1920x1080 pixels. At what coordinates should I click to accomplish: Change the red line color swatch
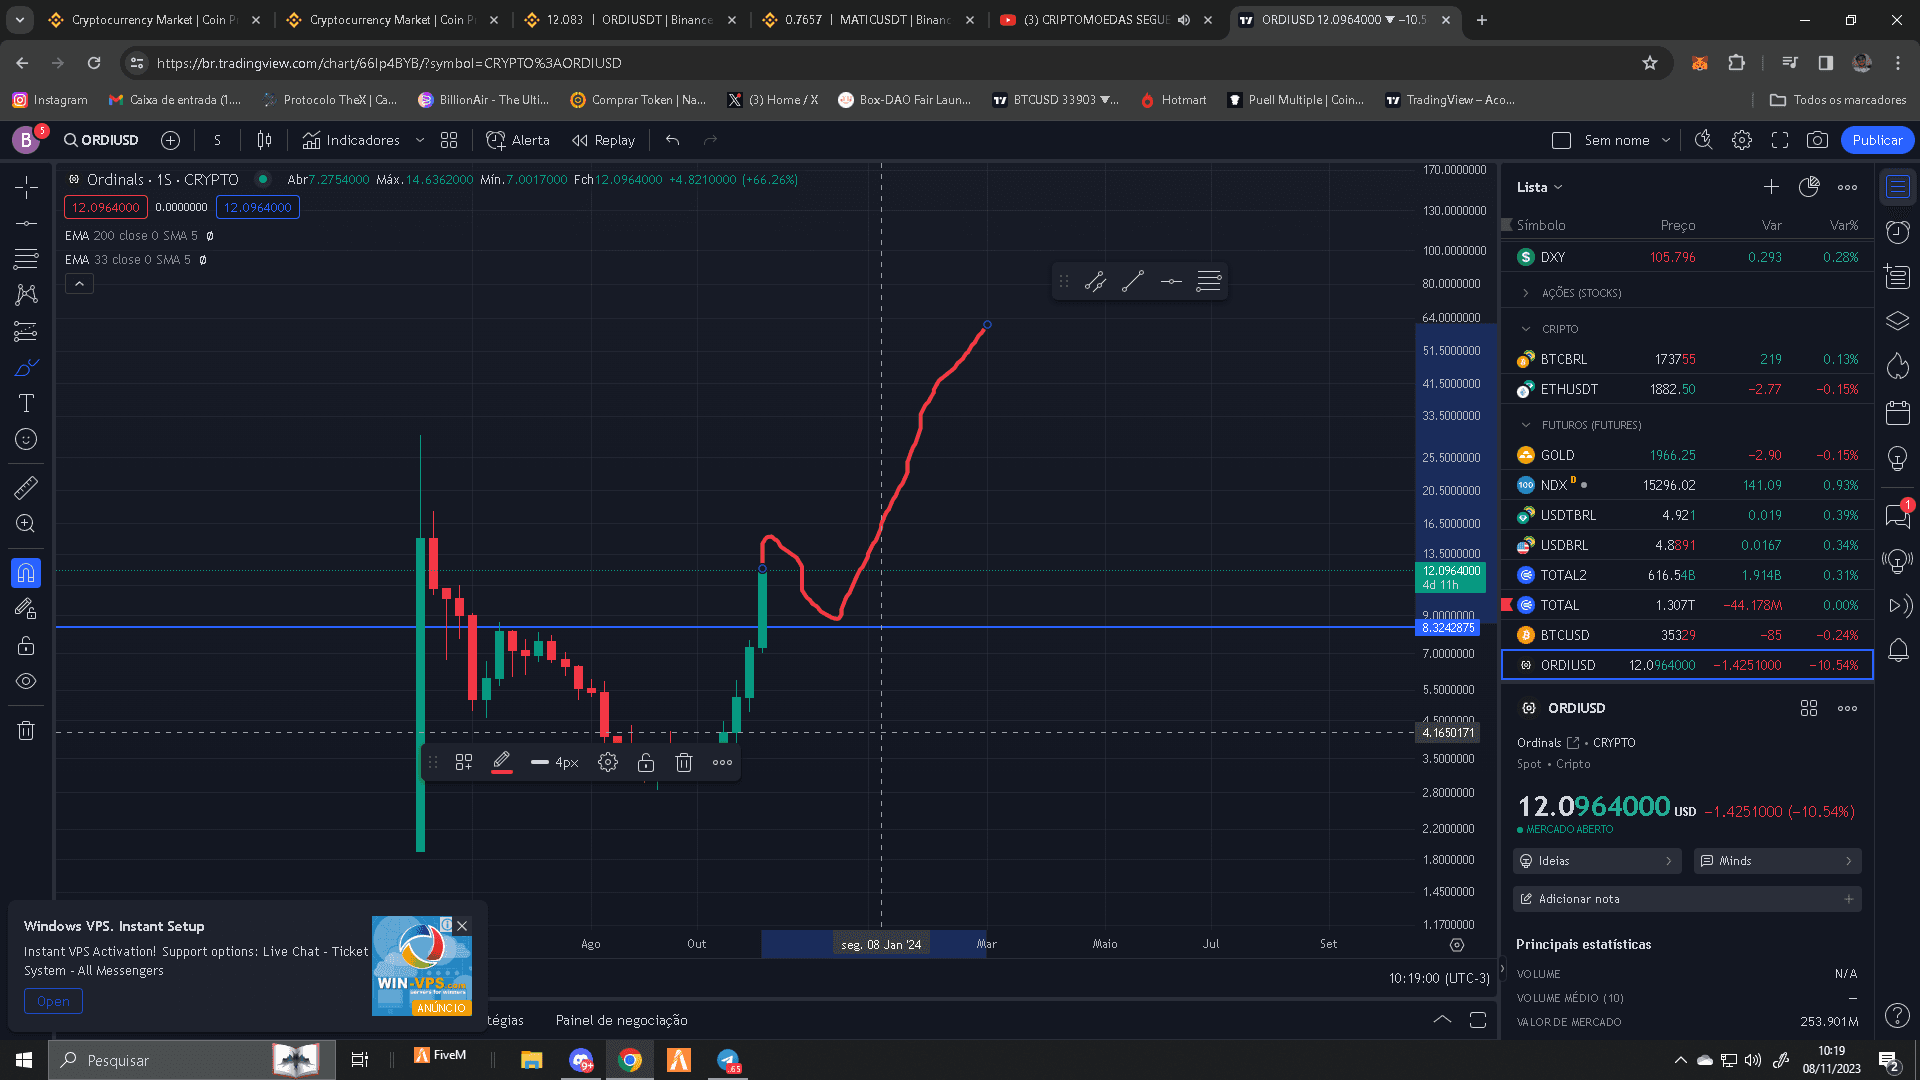pyautogui.click(x=502, y=762)
